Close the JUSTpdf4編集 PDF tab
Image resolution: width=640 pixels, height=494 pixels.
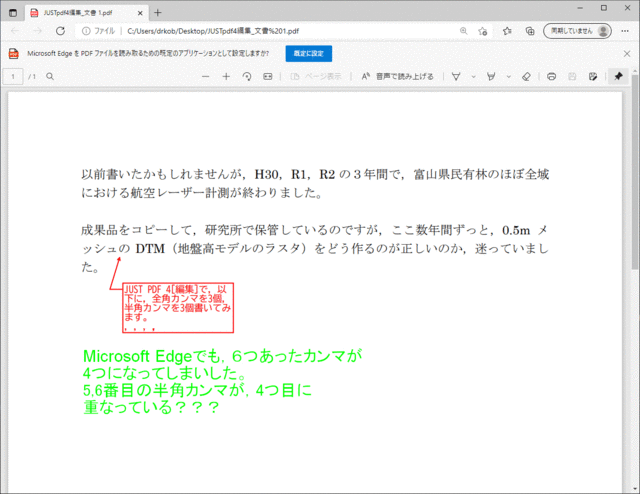tap(140, 13)
